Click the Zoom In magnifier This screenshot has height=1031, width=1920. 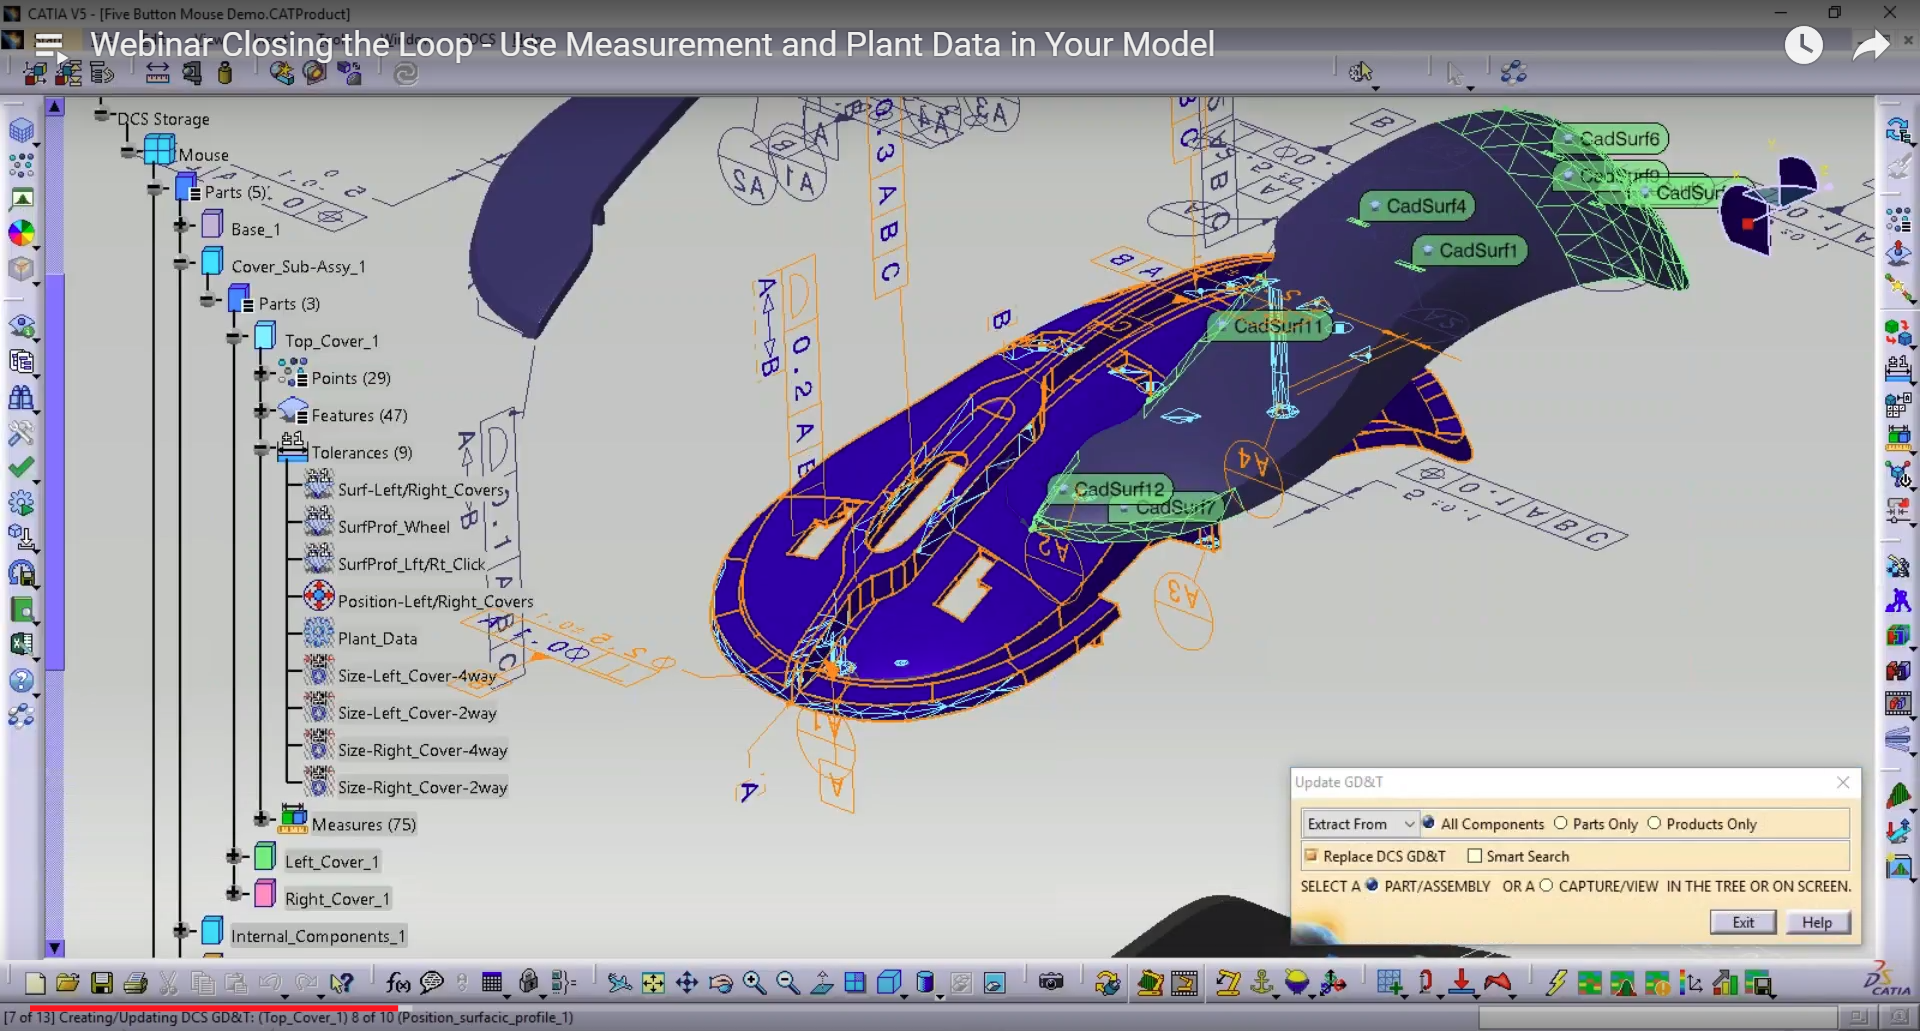point(754,983)
